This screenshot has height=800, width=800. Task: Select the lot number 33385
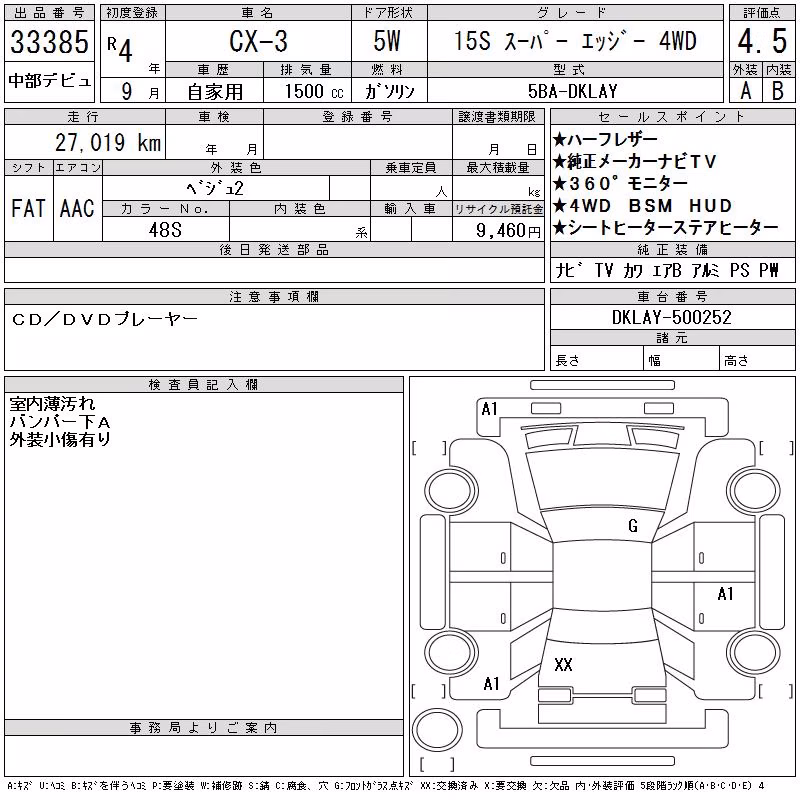click(49, 42)
